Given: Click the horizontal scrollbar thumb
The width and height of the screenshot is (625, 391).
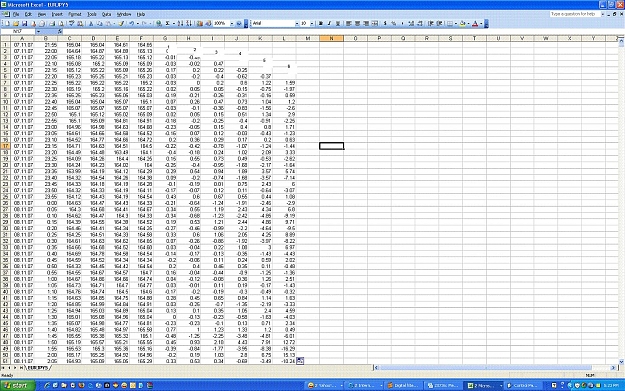Looking at the screenshot, I should point(485,367).
